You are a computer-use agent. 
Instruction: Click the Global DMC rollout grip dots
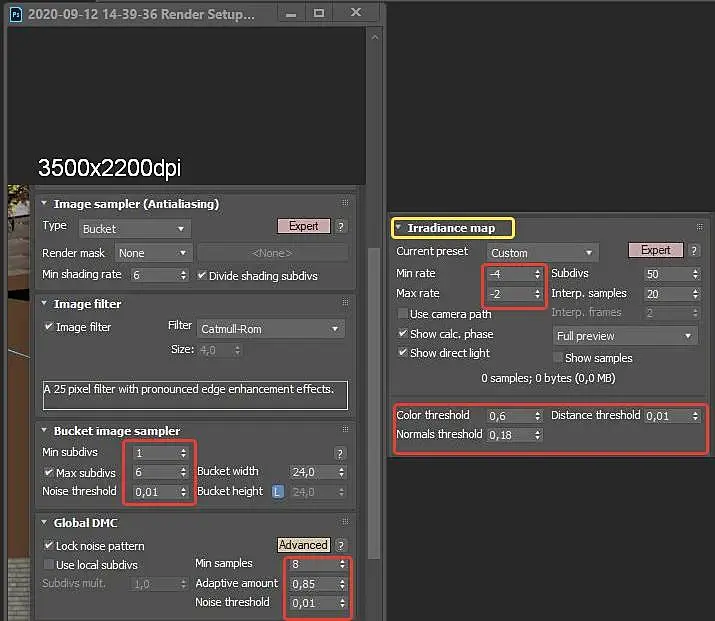(345, 521)
